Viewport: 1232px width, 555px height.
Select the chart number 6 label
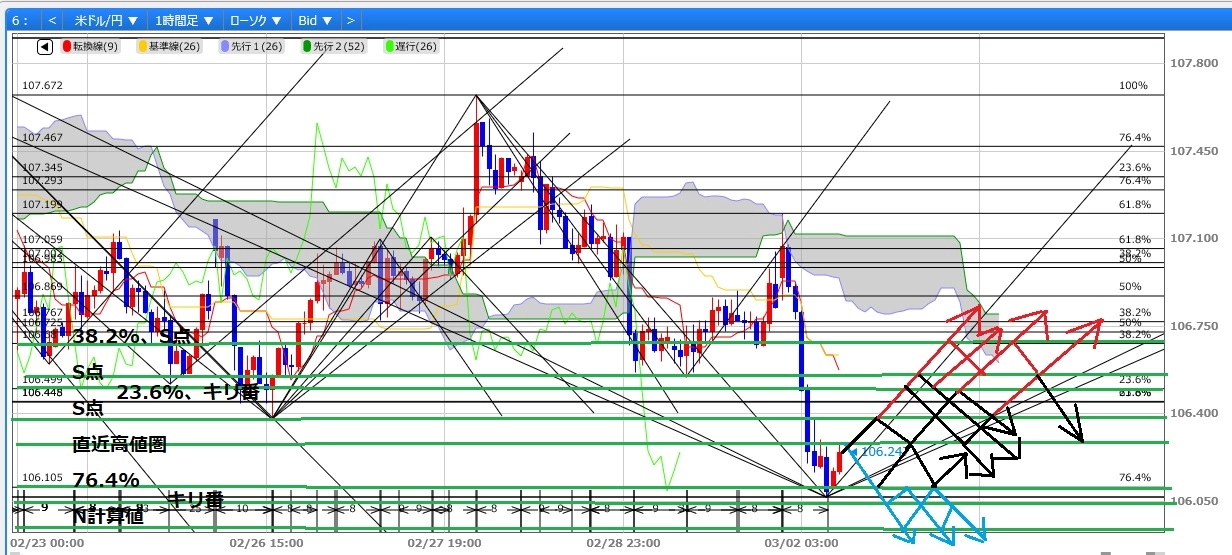17,20
